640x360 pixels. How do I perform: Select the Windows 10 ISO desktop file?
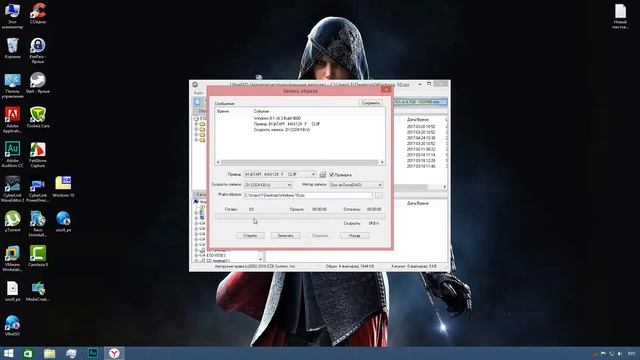point(63,187)
